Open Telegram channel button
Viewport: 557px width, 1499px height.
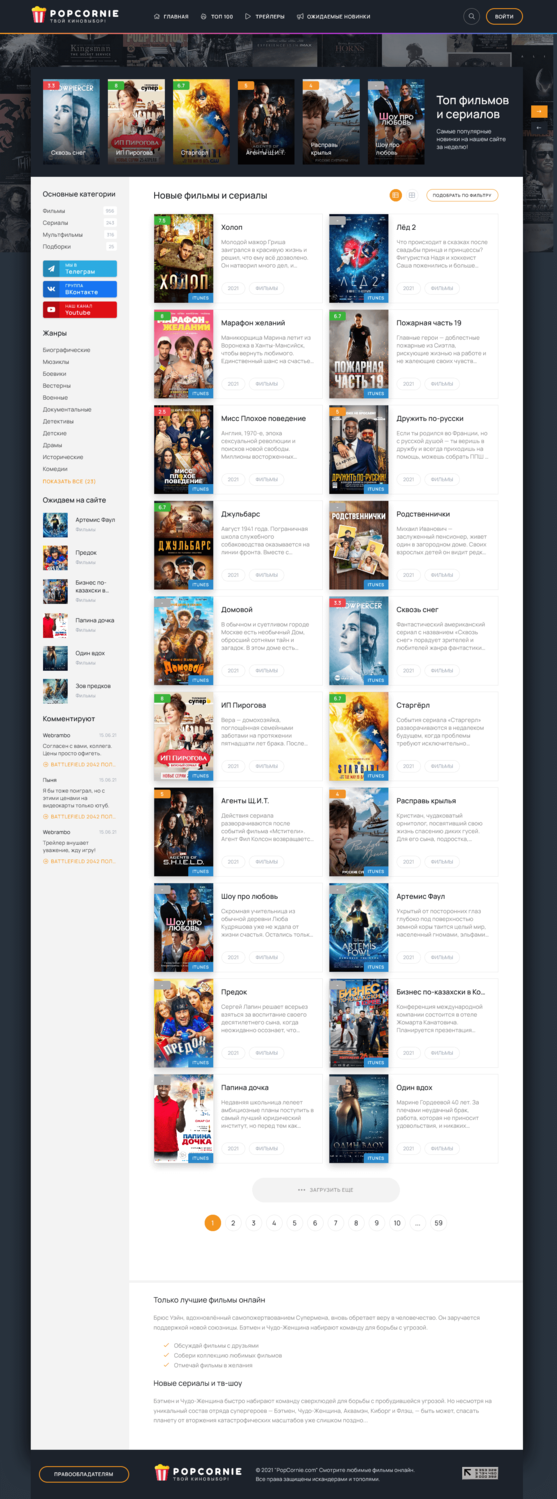pos(79,269)
